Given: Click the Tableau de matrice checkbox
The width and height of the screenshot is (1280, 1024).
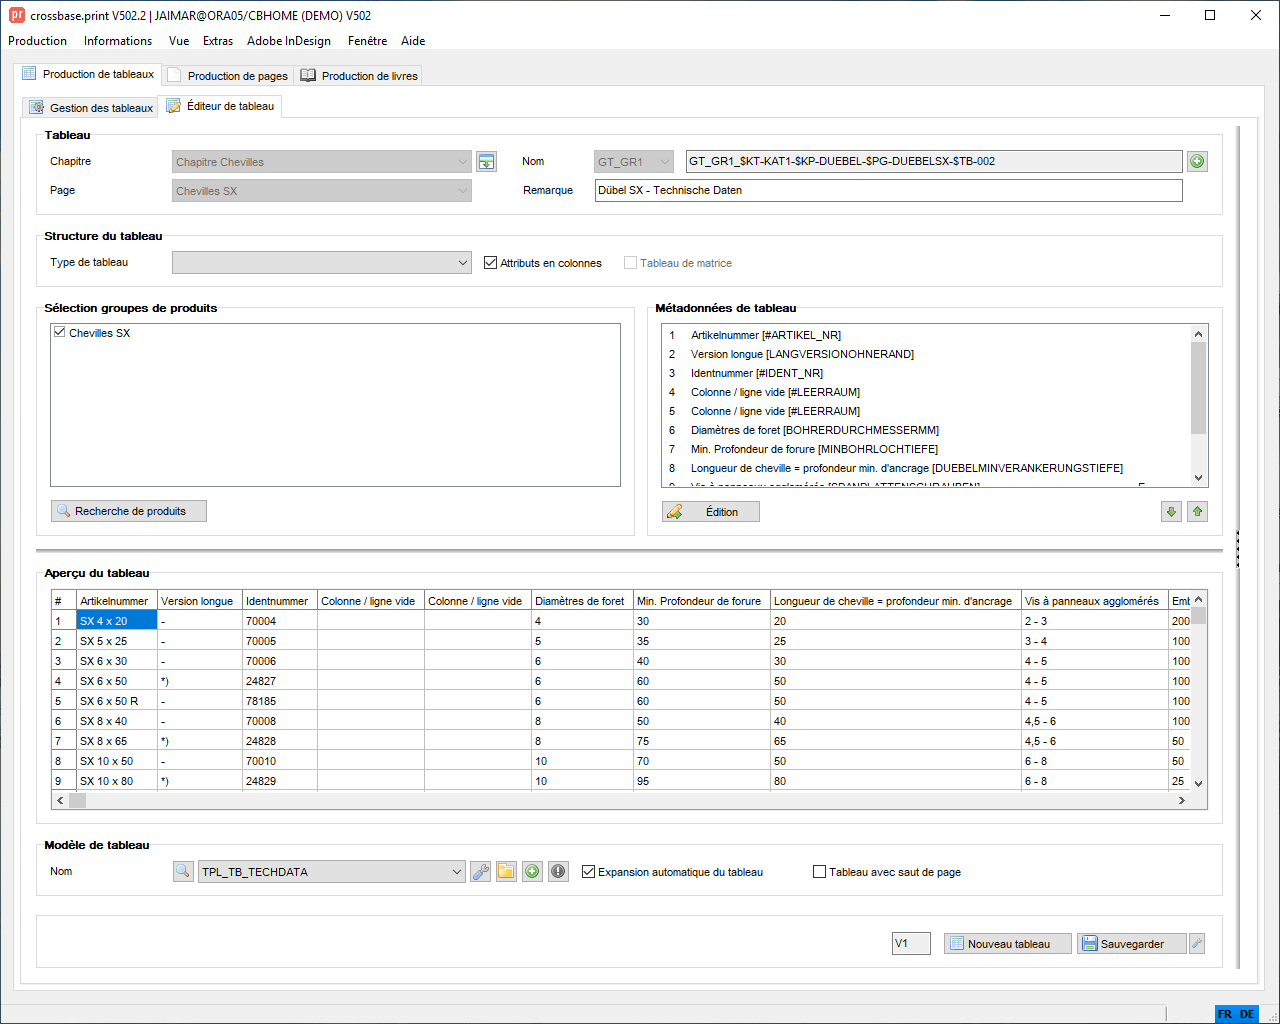Looking at the screenshot, I should (x=630, y=263).
